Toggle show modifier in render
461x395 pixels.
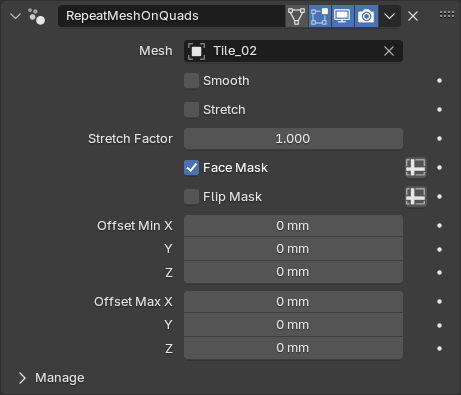pos(366,16)
